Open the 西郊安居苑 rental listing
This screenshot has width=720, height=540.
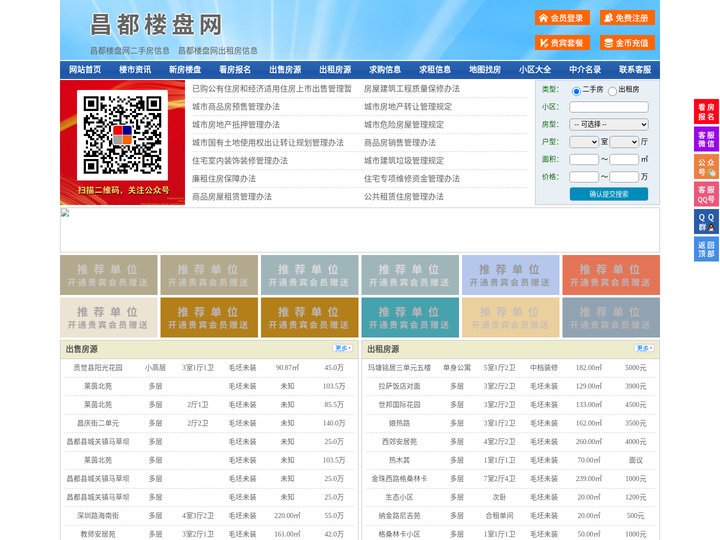click(399, 442)
